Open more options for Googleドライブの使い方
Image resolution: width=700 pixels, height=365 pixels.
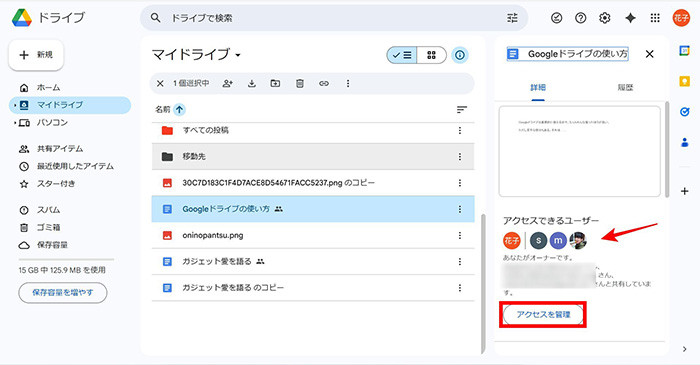coord(460,209)
